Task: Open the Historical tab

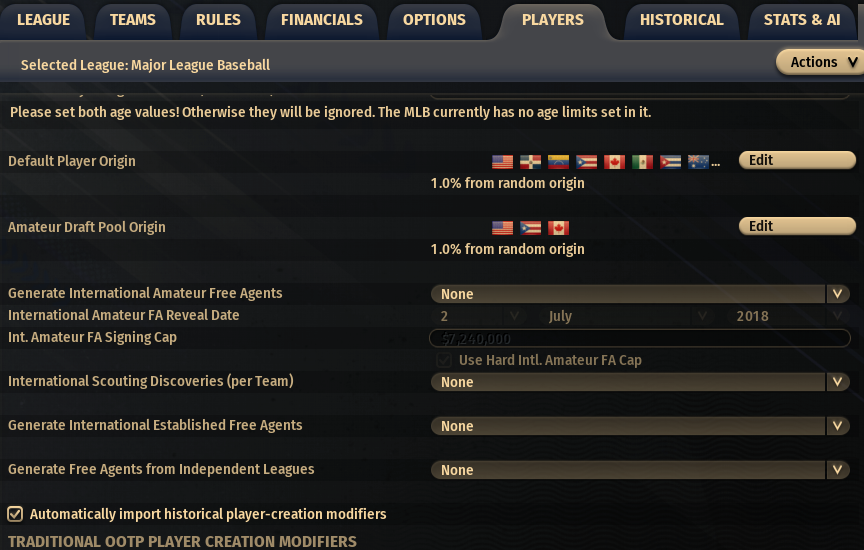Action: (x=681, y=20)
